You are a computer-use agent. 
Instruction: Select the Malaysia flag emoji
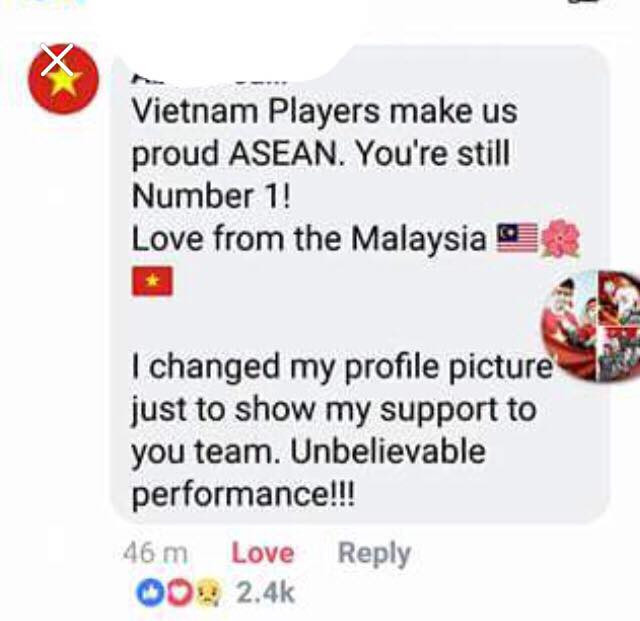click(517, 238)
